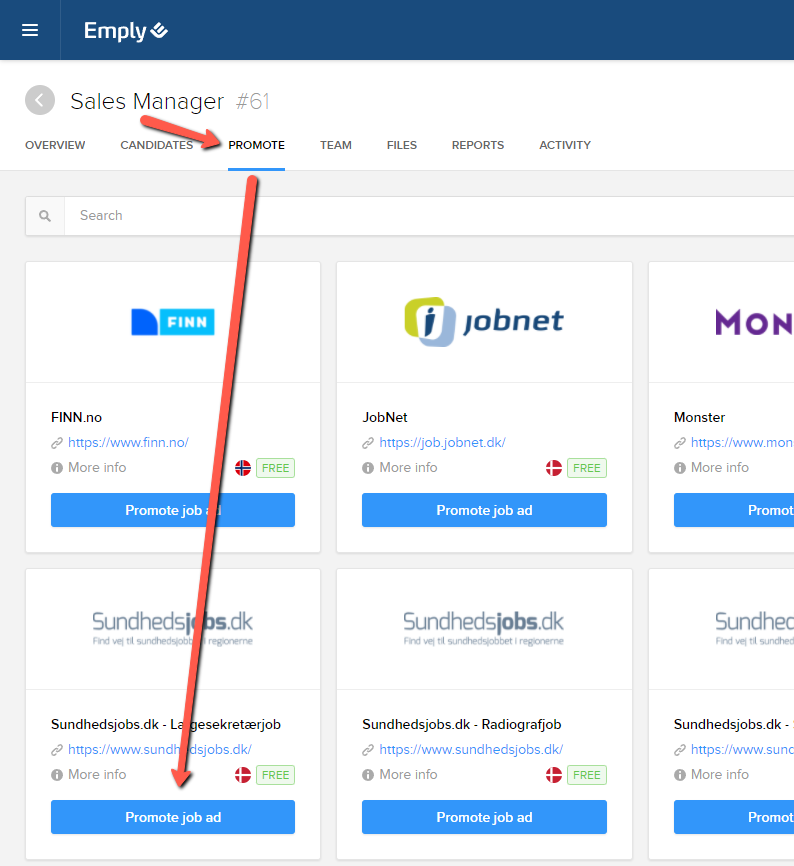Screen dimensions: 794x866
Task: Click the FREE badge on FINN.no card
Action: tap(275, 468)
